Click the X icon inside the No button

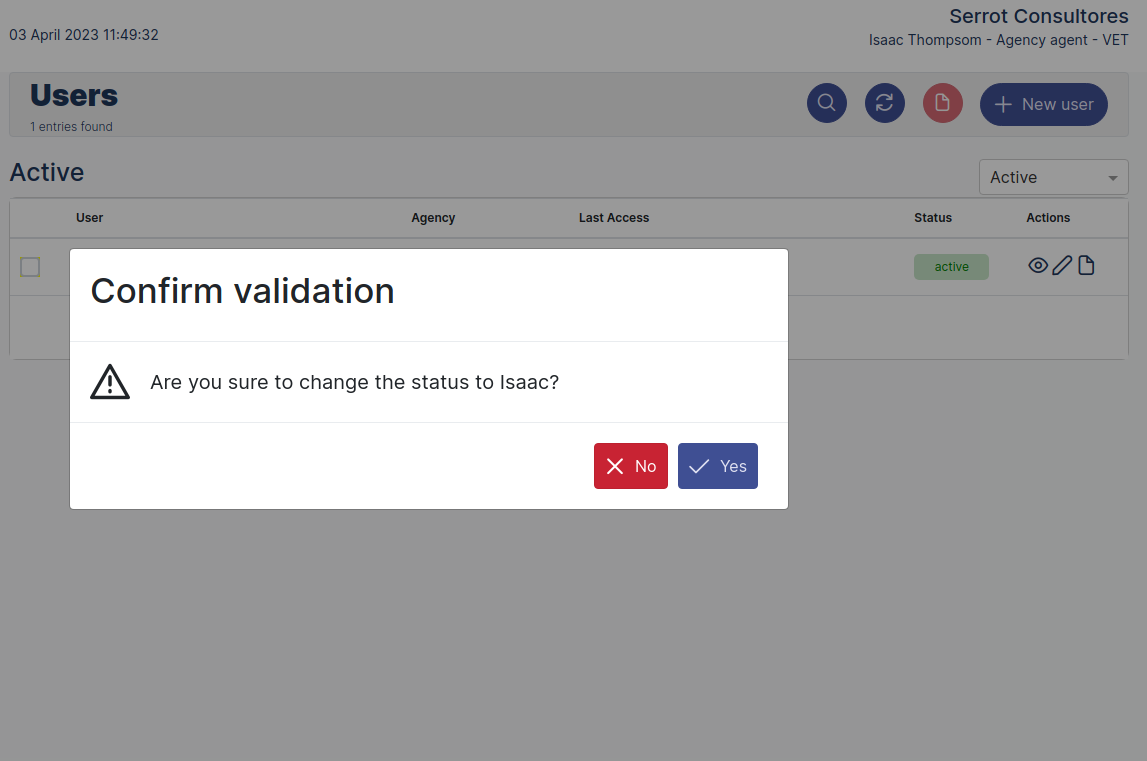(613, 466)
